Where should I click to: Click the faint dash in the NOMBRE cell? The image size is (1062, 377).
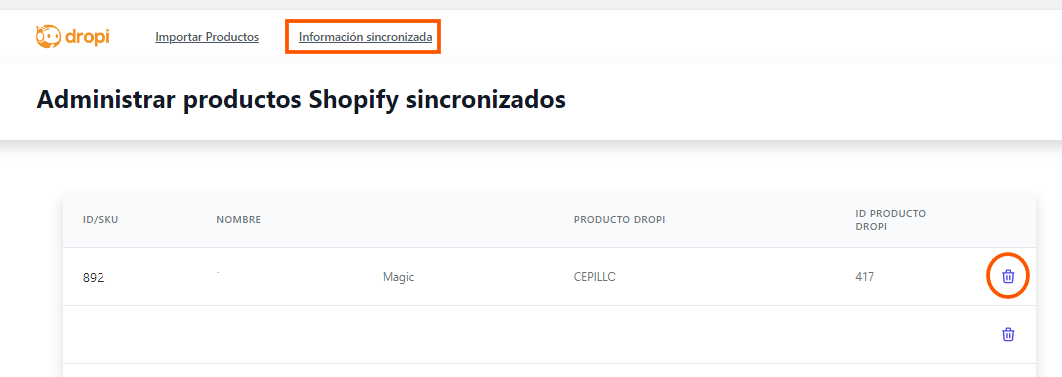(218, 272)
